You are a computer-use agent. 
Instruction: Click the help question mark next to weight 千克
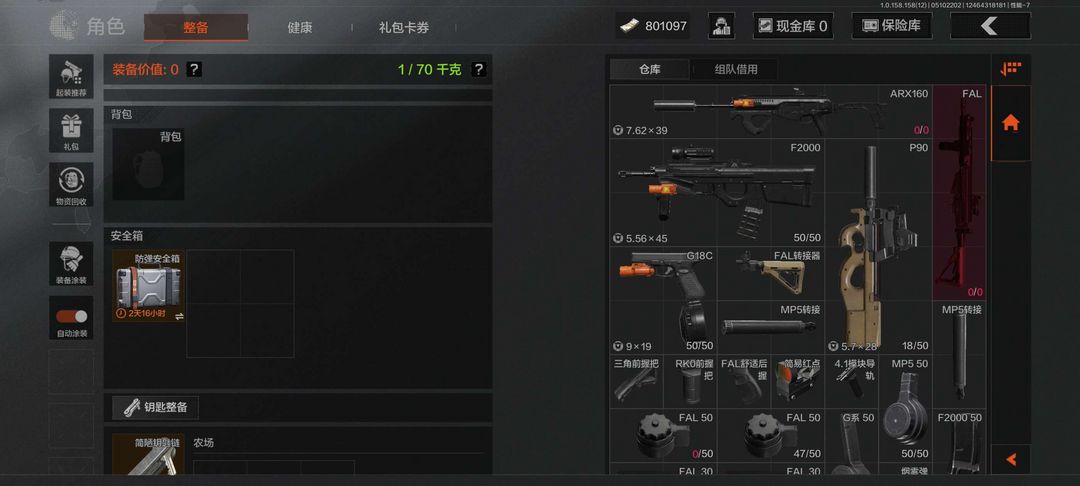[x=478, y=69]
